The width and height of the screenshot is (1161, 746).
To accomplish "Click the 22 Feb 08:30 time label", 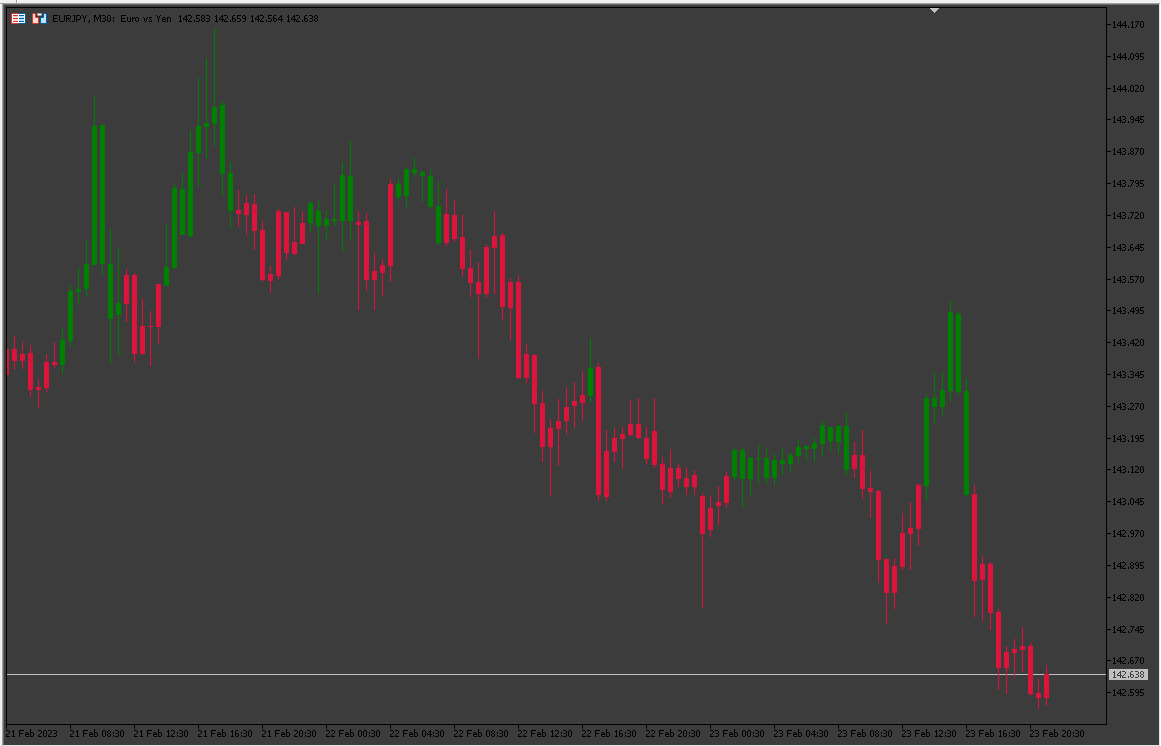I will click(x=481, y=734).
